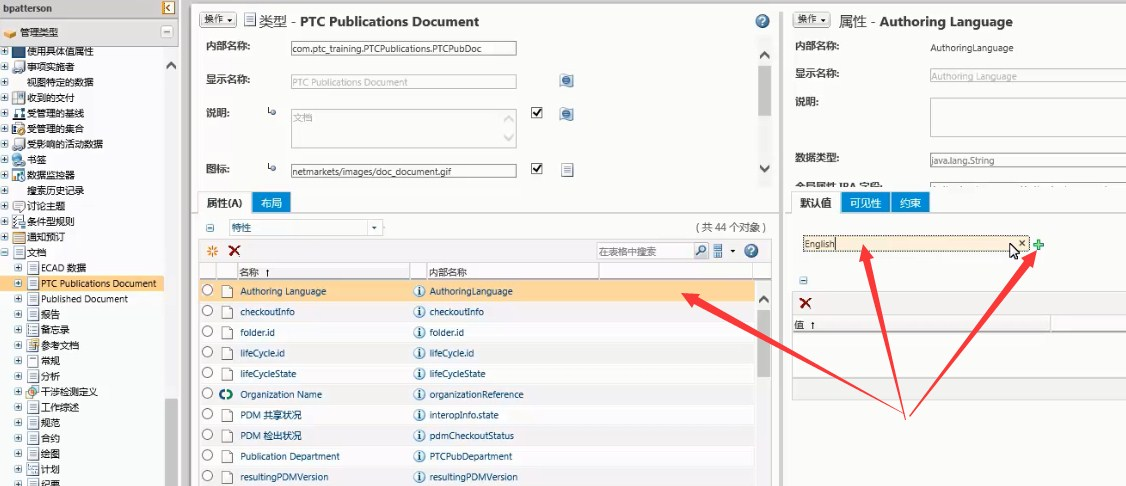
Task: Switch to the 布局 tab
Action: pyautogui.click(x=271, y=203)
